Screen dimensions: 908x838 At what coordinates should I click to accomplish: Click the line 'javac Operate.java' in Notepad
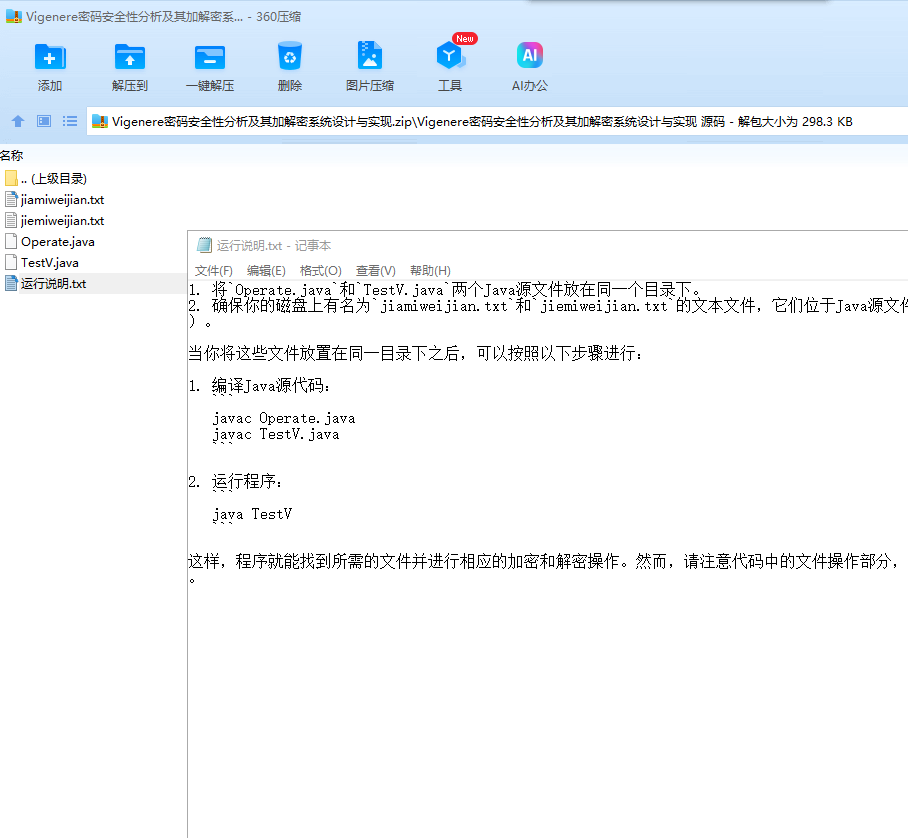tap(284, 418)
